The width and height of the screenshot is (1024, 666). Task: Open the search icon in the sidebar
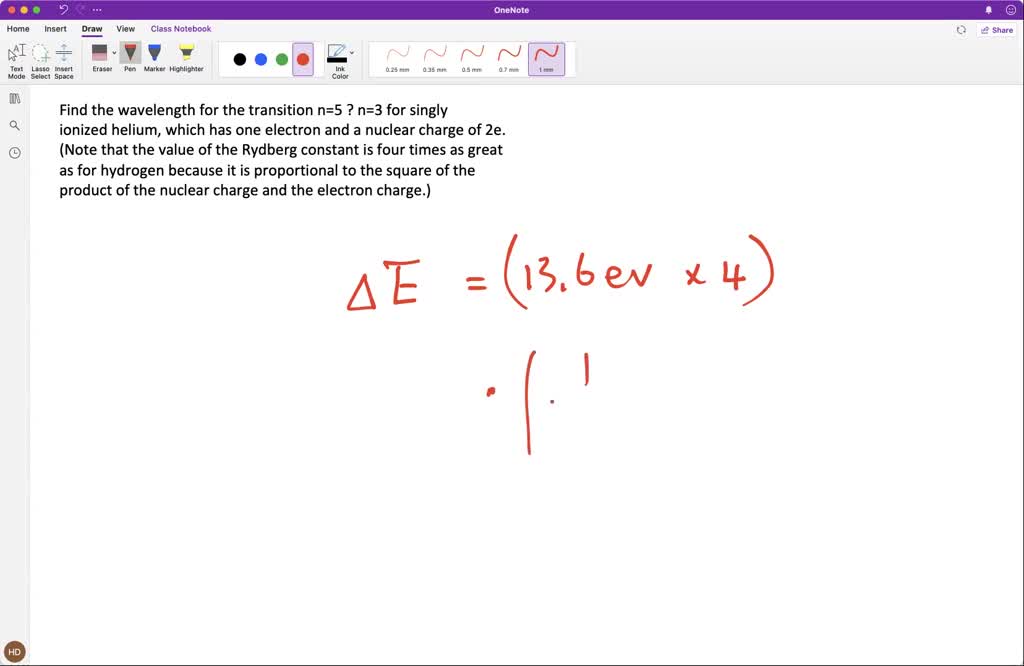point(14,125)
